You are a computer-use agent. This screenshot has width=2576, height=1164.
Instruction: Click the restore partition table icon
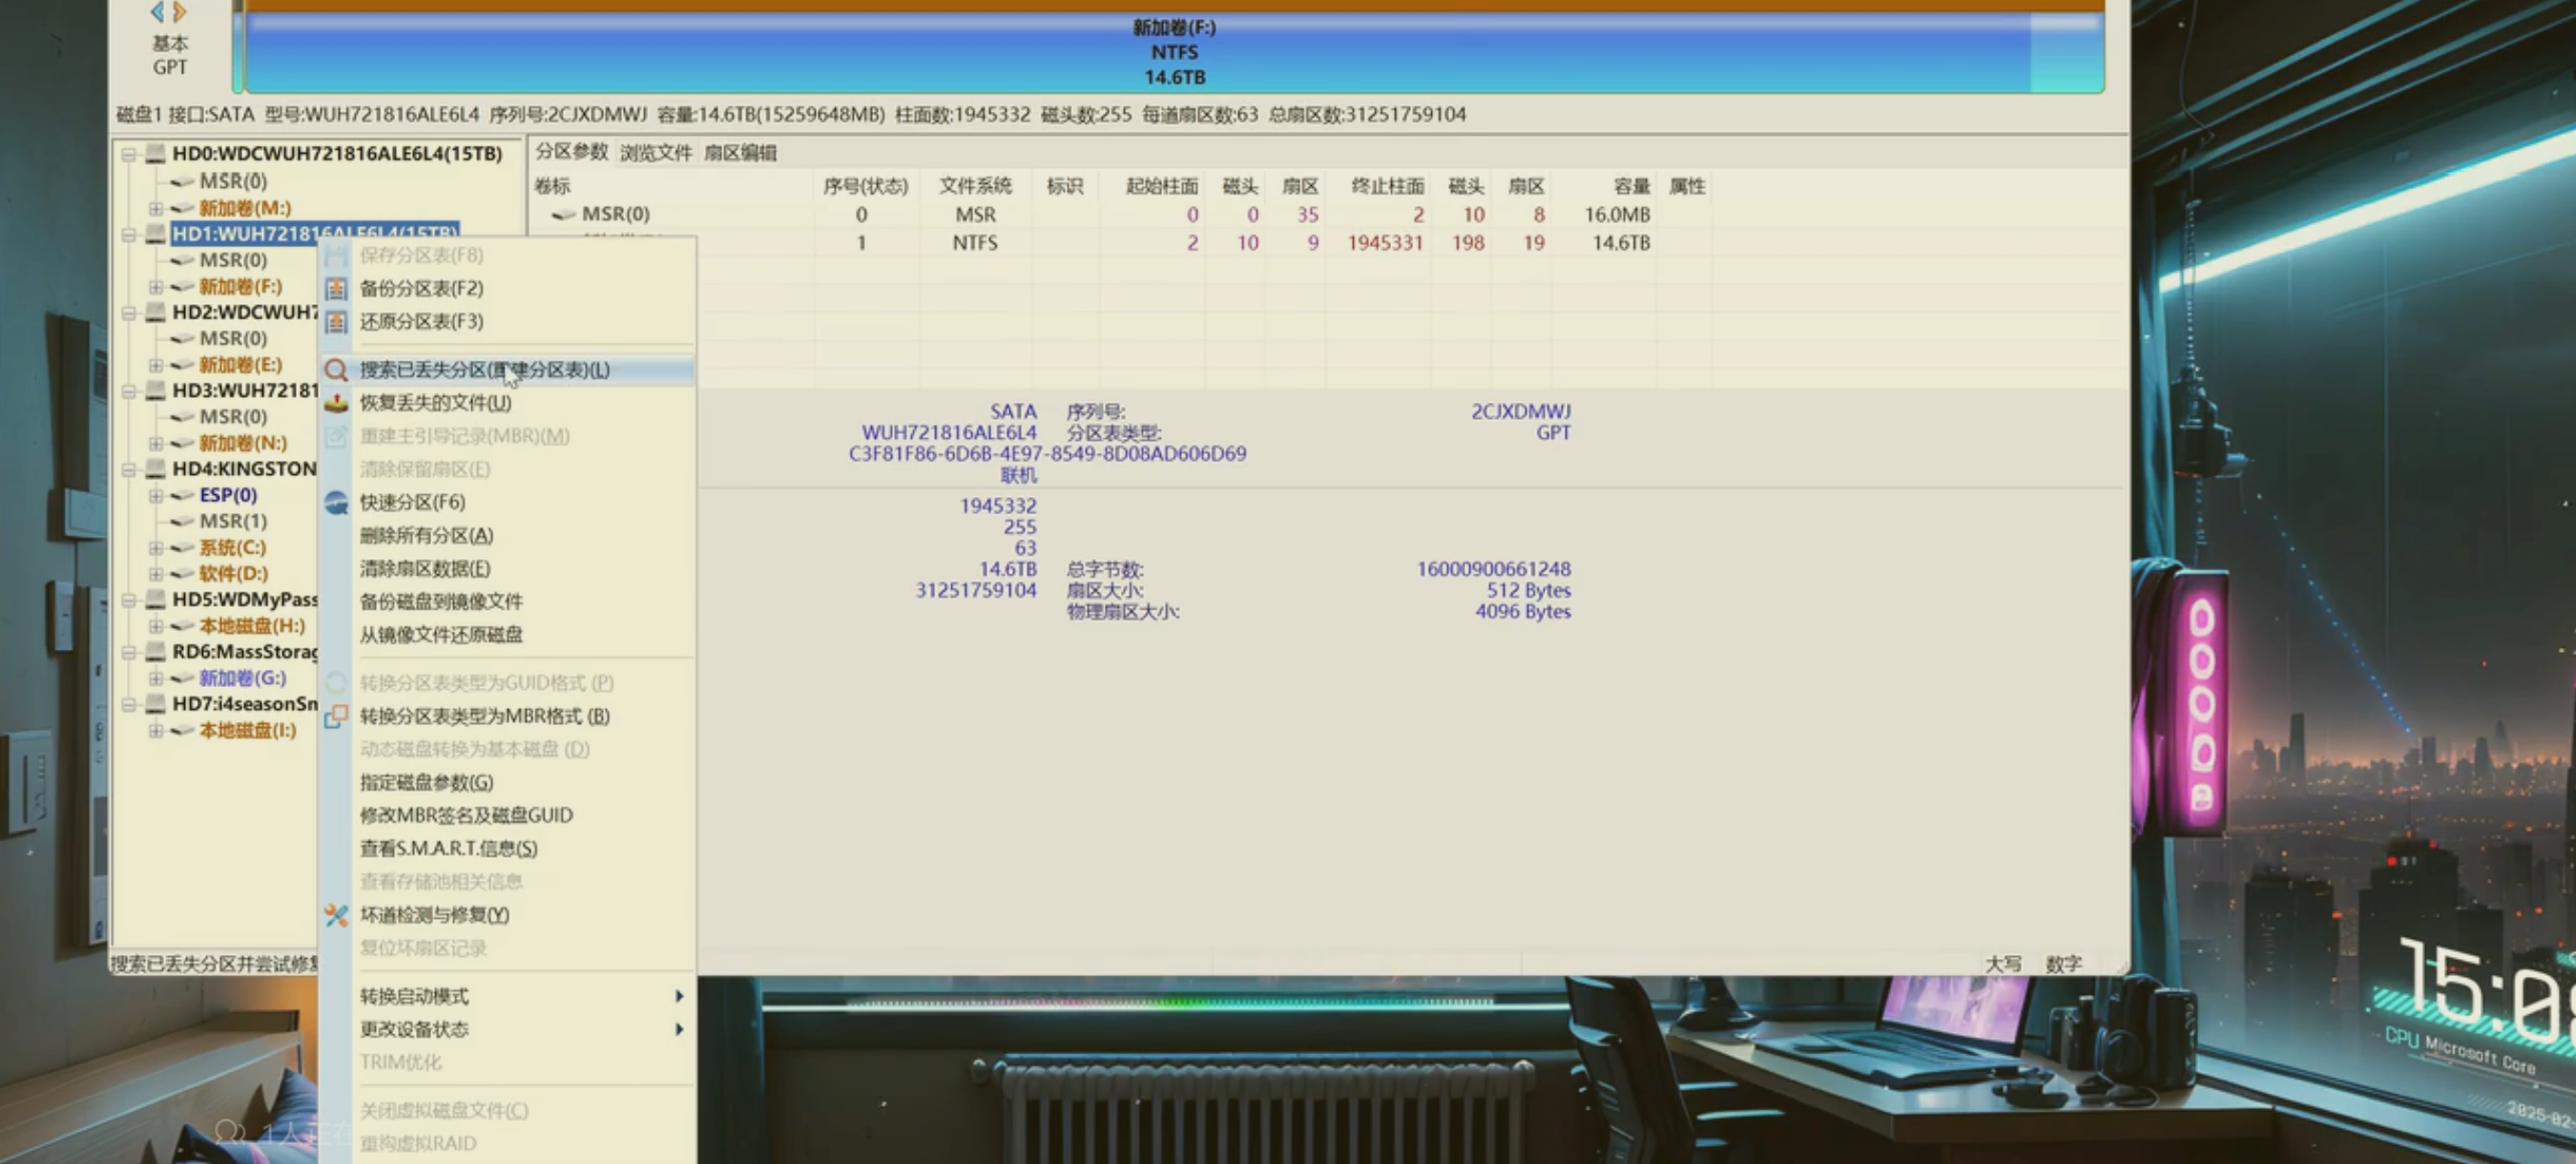[336, 322]
